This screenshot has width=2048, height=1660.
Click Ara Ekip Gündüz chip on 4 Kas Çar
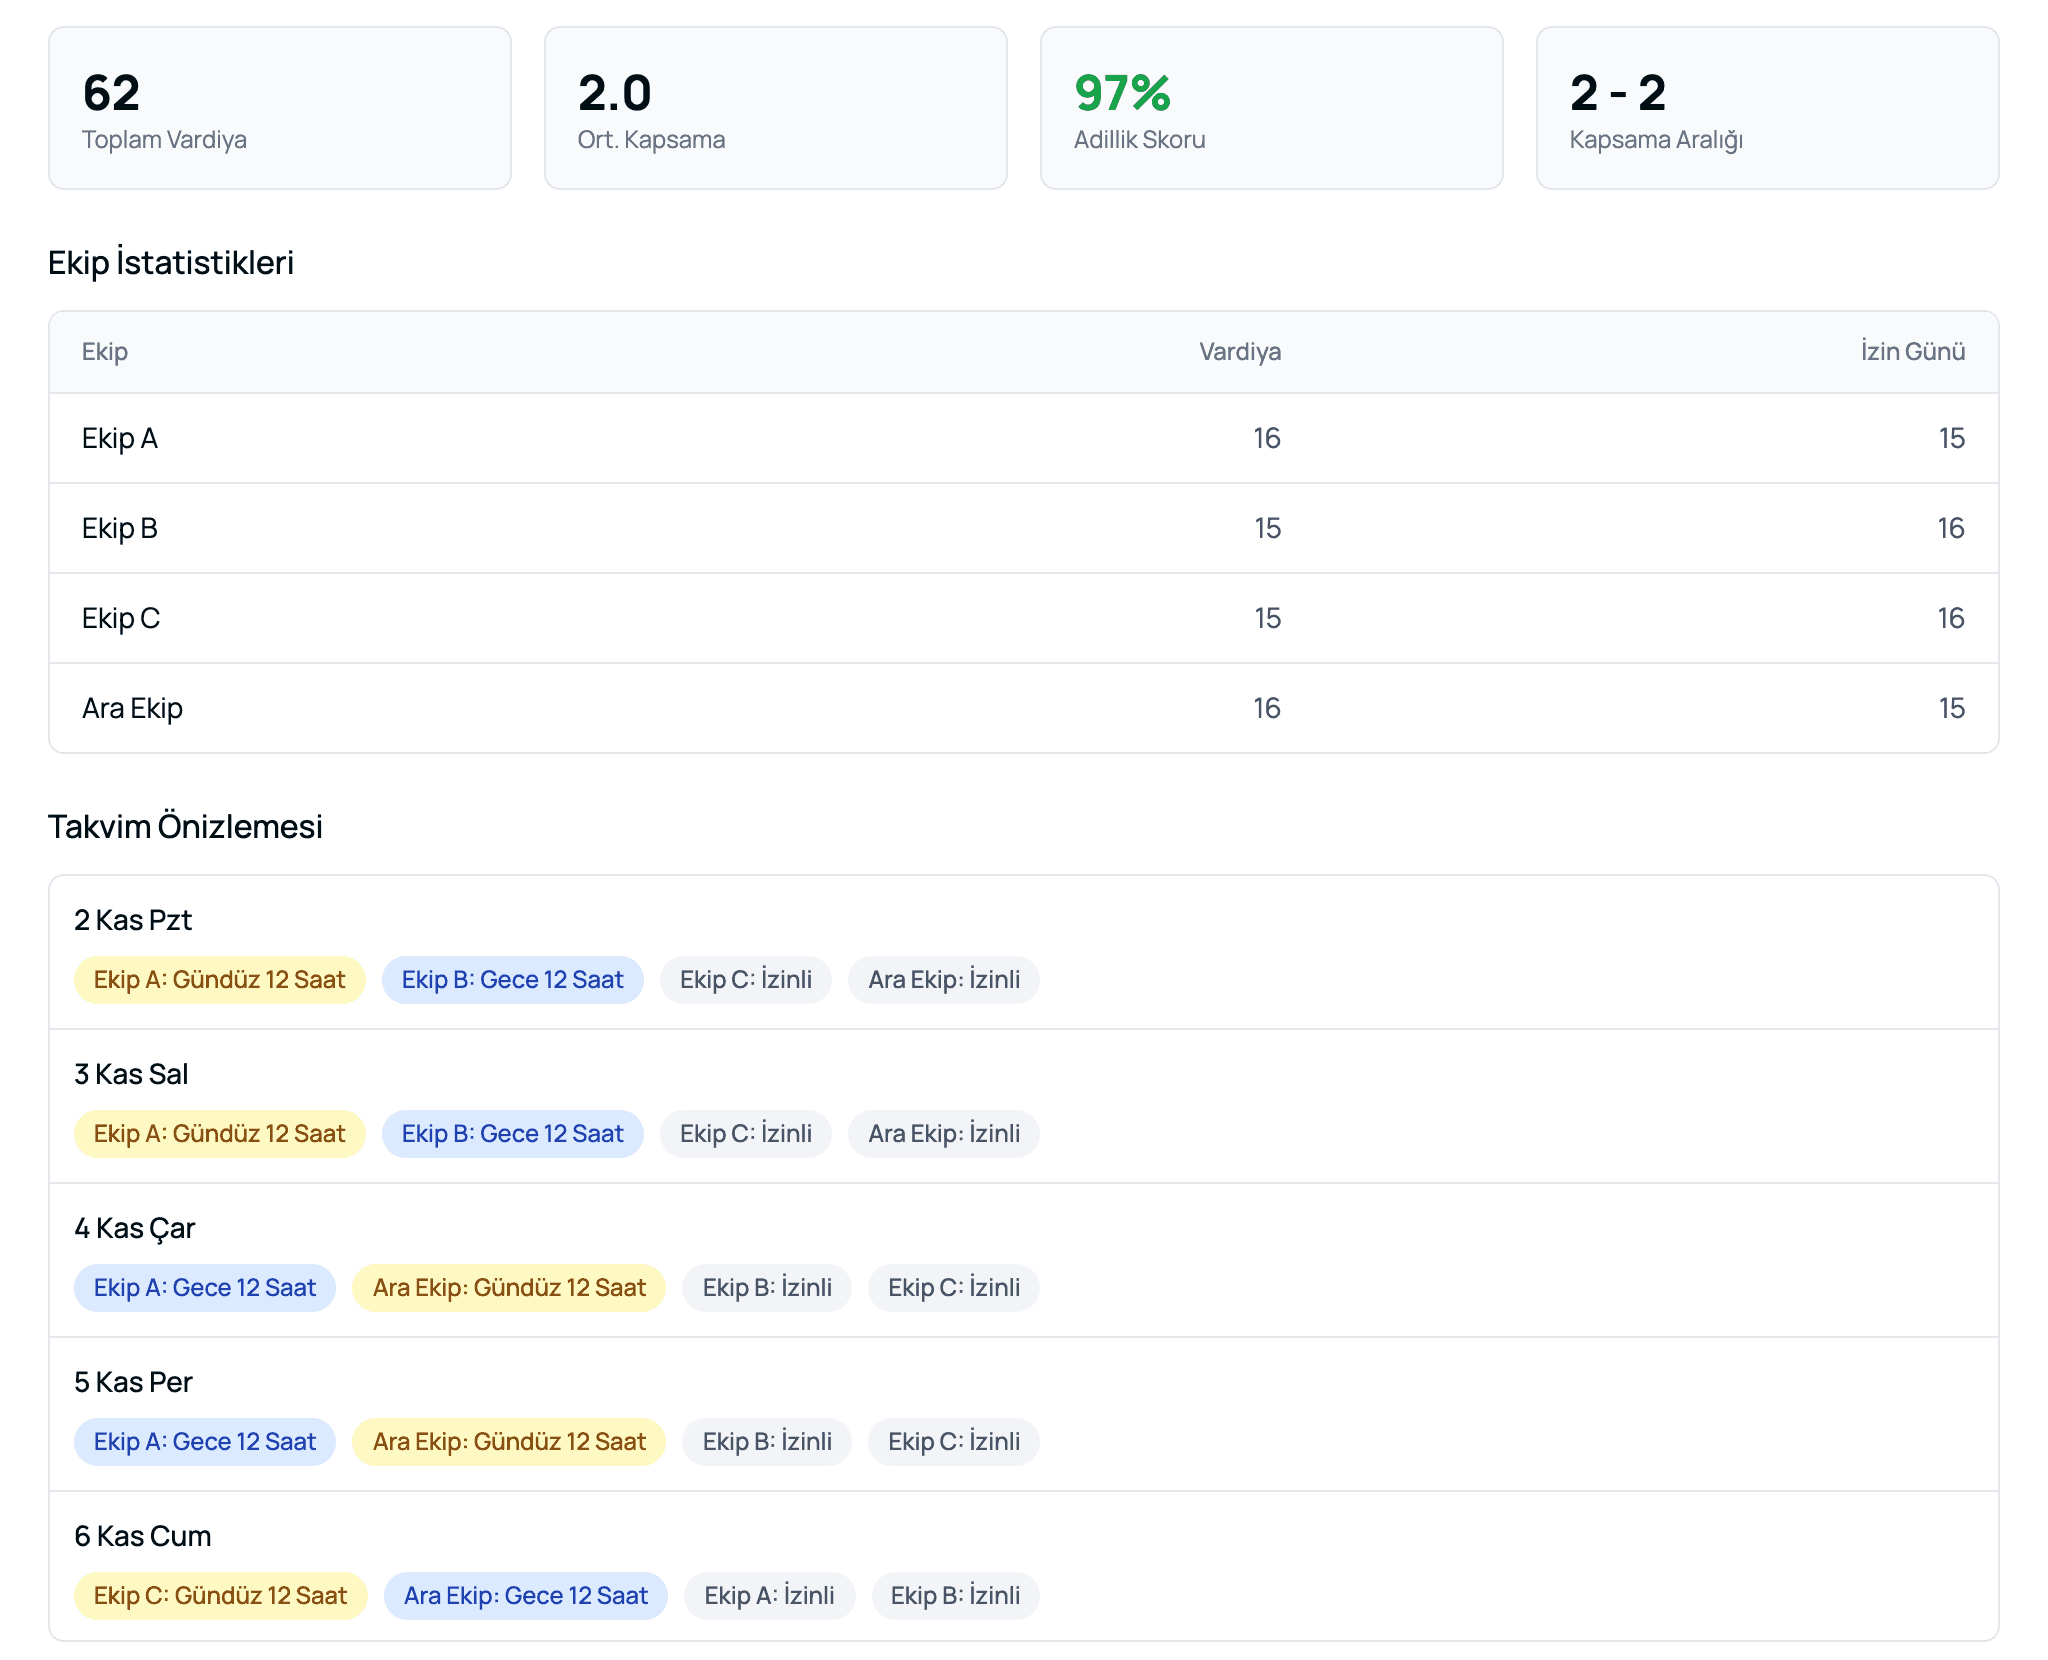point(509,1288)
